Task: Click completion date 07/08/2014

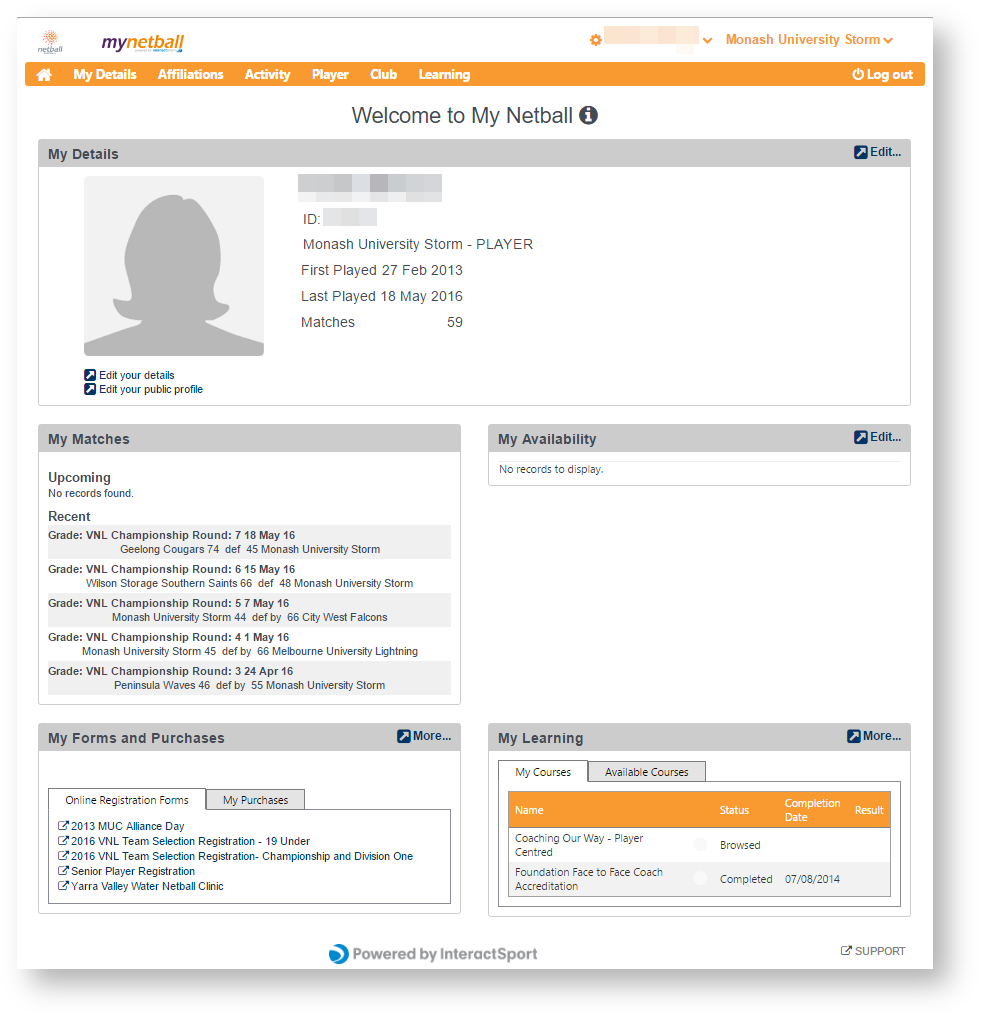Action: tap(812, 879)
